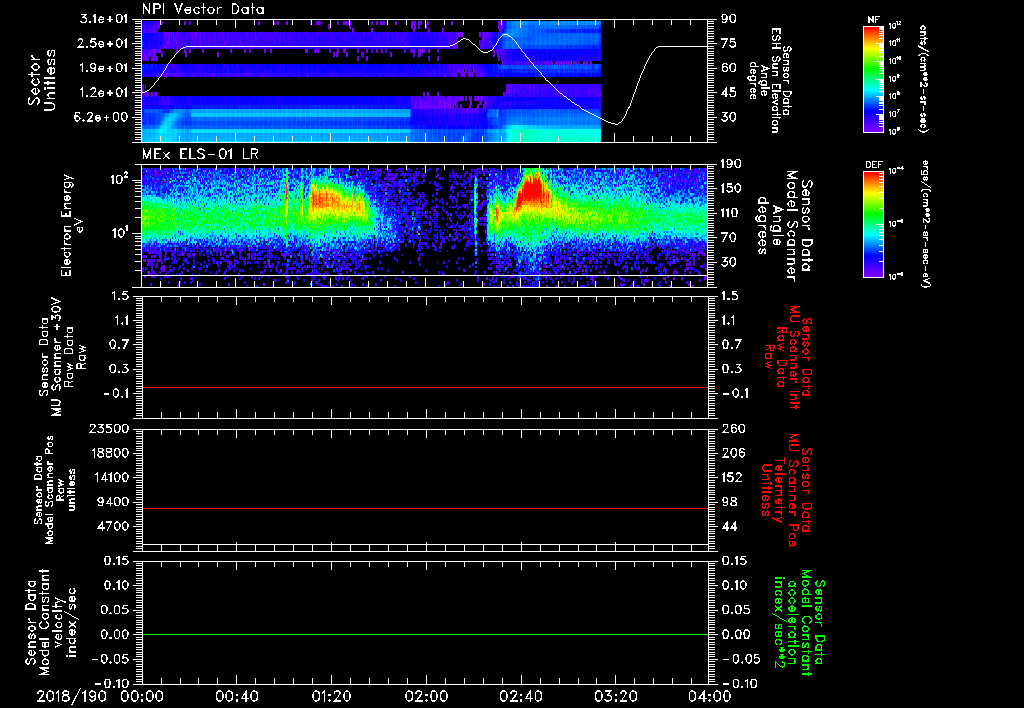Click the "152" telemetry tick label
The height and width of the screenshot is (708, 1024).
(x=731, y=477)
